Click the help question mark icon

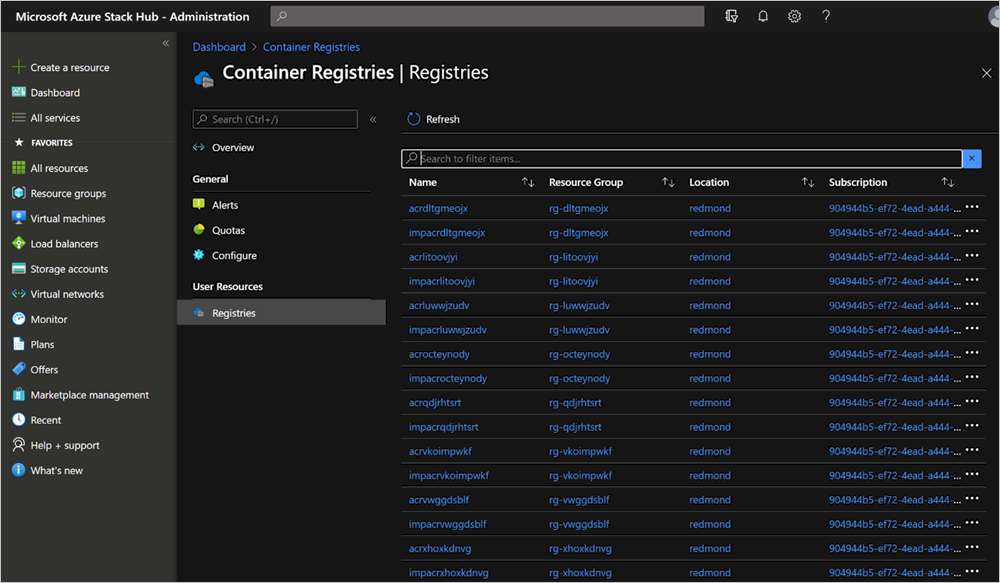point(826,16)
